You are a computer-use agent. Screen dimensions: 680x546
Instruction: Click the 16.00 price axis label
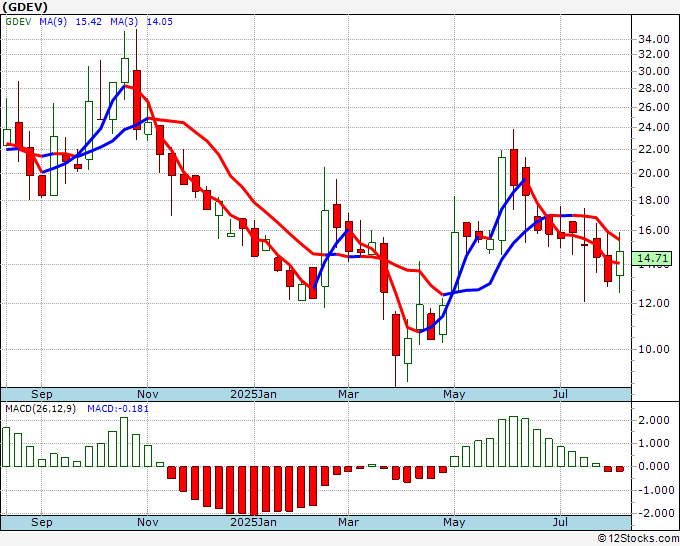pos(654,230)
